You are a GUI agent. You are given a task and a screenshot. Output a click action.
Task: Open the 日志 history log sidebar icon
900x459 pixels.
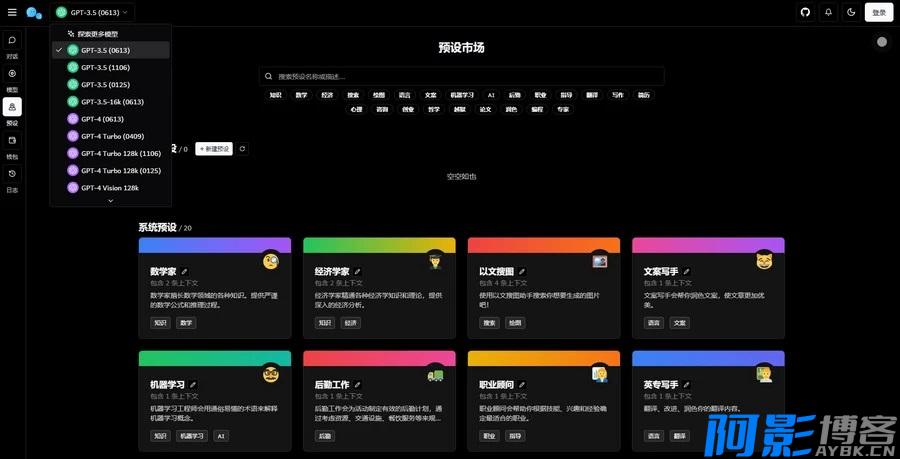(12, 173)
